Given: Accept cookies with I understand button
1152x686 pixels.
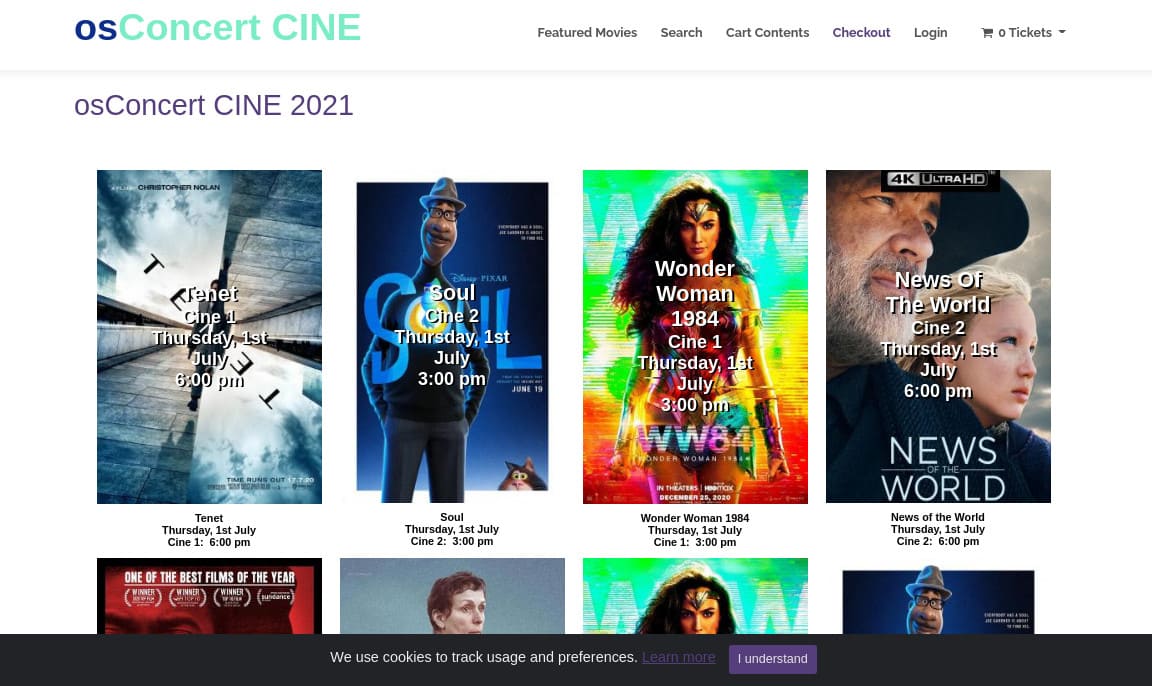Looking at the screenshot, I should pyautogui.click(x=772, y=659).
